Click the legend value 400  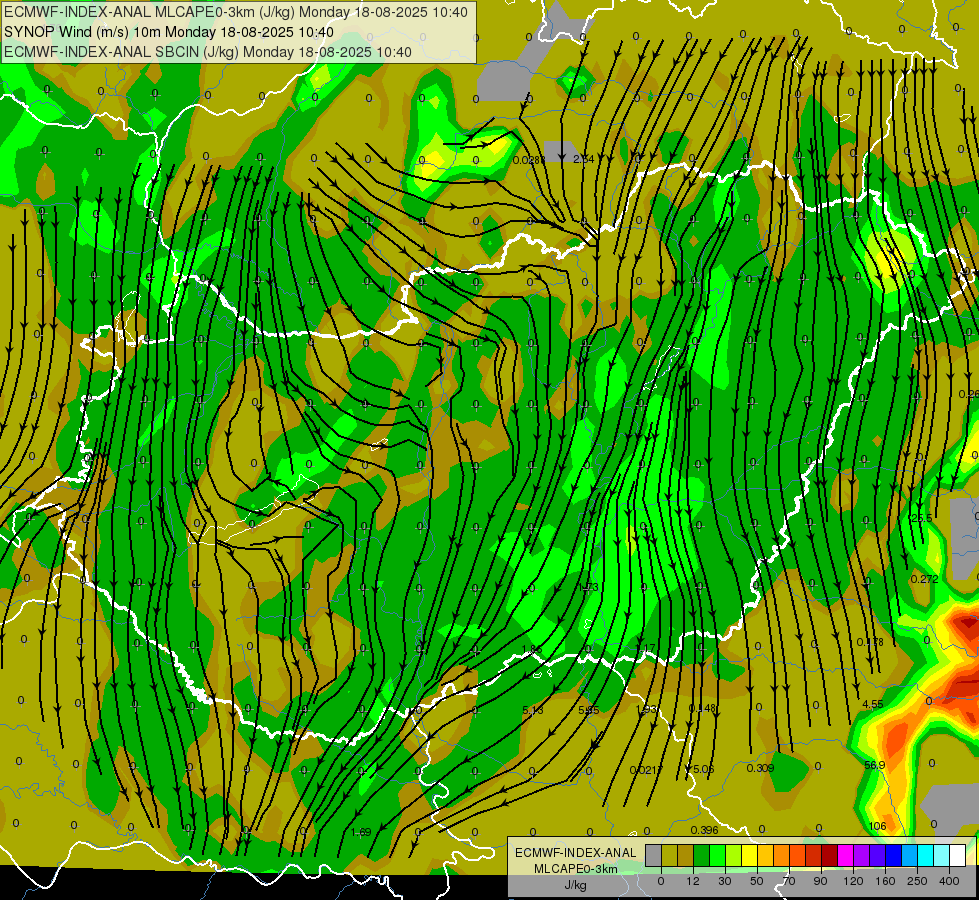(949, 881)
